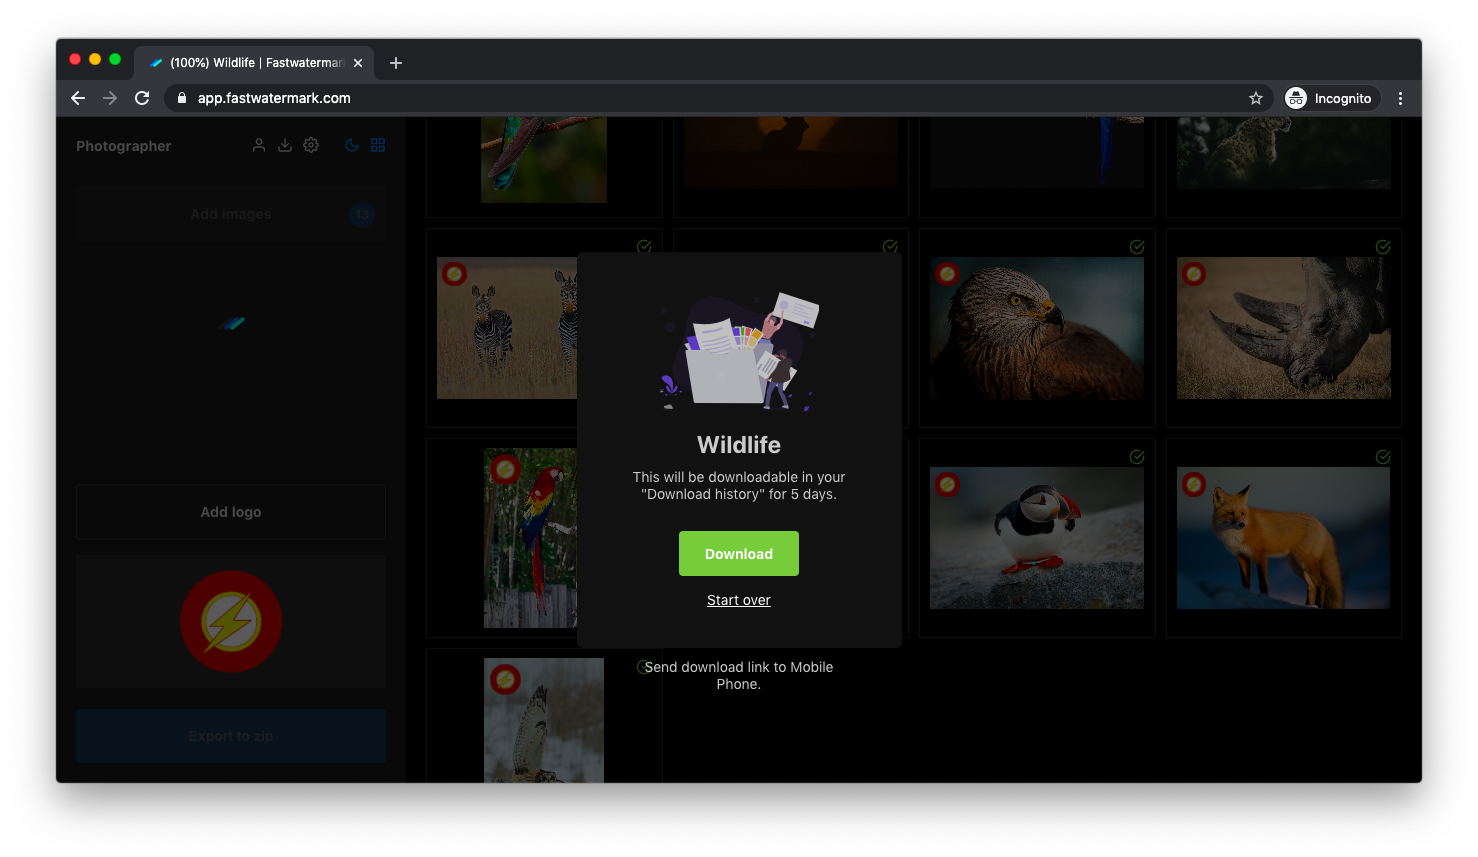The image size is (1478, 857).
Task: Select the owl photo thumbnail
Action: 544,720
